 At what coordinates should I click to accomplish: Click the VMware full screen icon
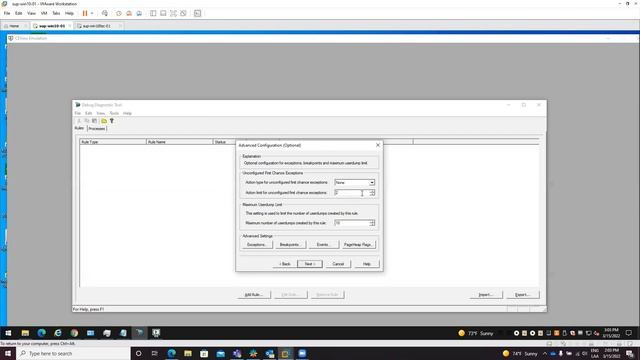[x=173, y=13]
